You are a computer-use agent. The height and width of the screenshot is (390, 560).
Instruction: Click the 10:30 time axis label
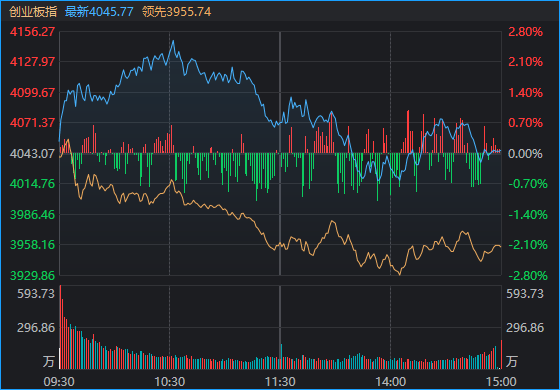point(170,382)
